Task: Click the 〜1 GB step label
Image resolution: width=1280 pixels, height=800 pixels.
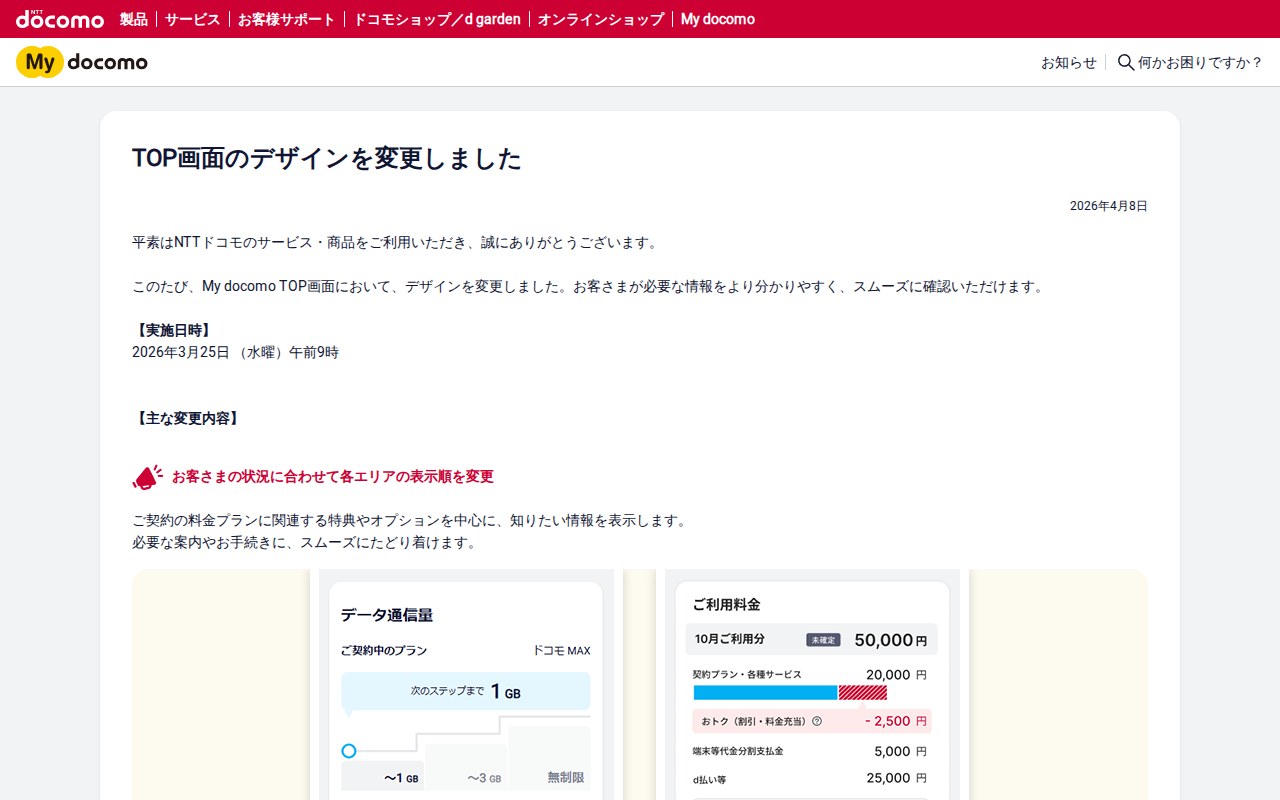Action: 401,778
